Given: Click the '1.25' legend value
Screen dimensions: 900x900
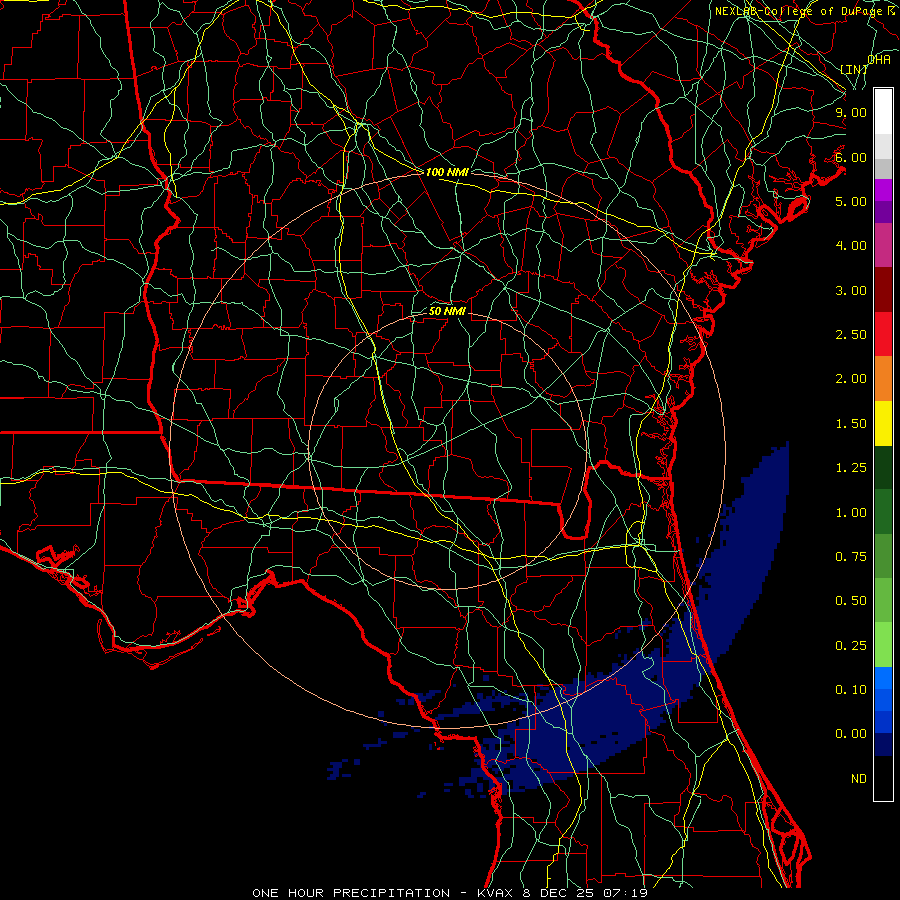Looking at the screenshot, I should (851, 468).
